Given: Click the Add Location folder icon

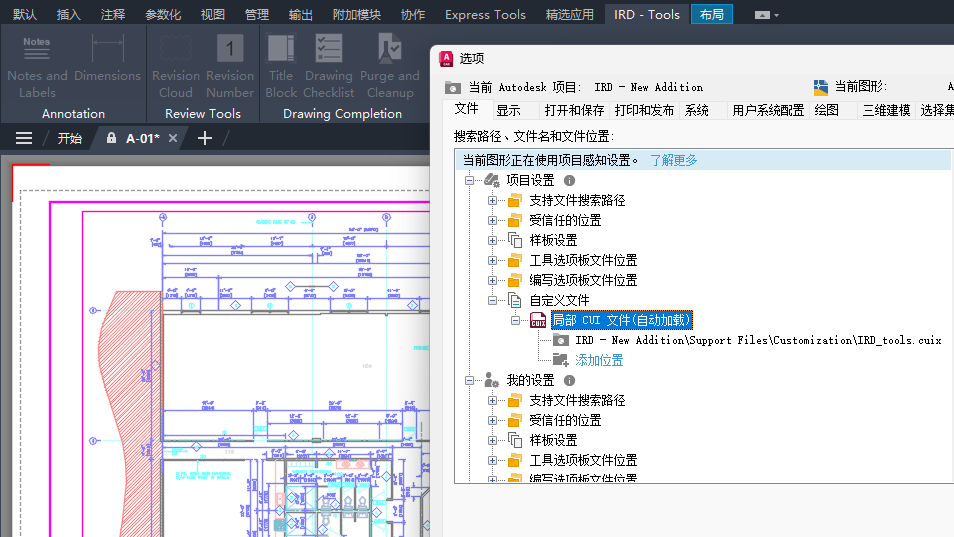Looking at the screenshot, I should [x=560, y=360].
